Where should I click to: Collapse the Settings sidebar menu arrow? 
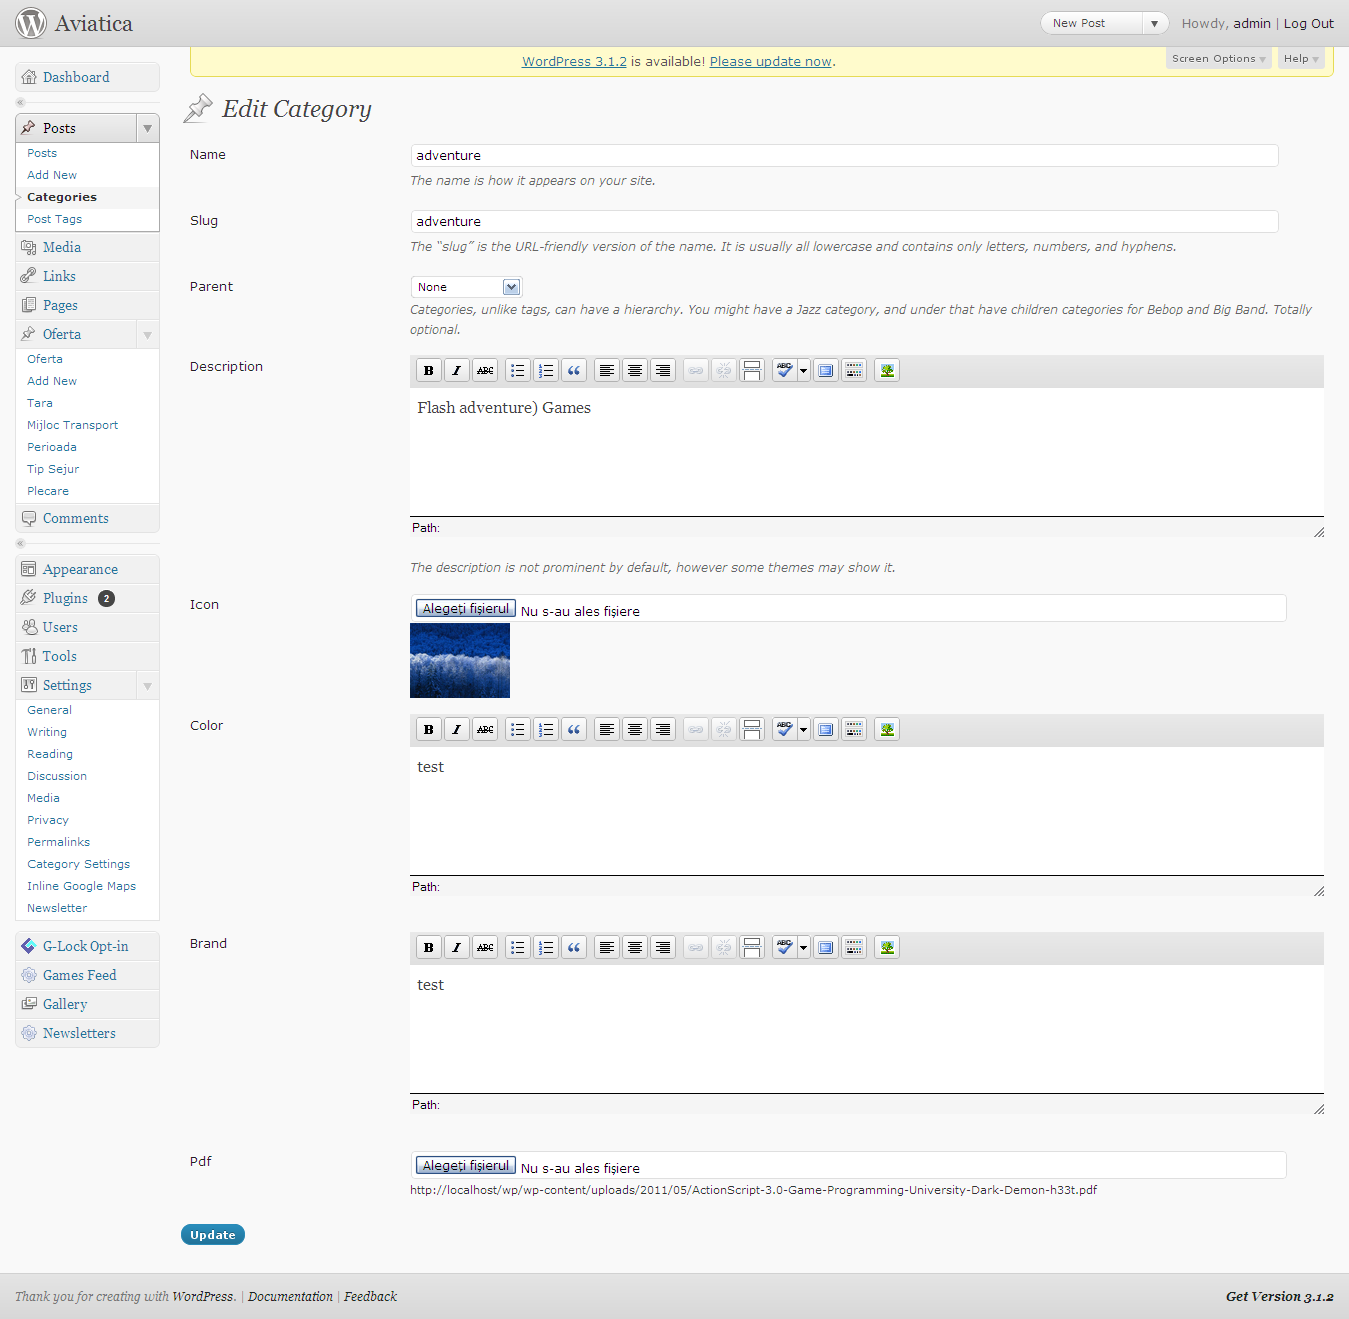pyautogui.click(x=148, y=686)
